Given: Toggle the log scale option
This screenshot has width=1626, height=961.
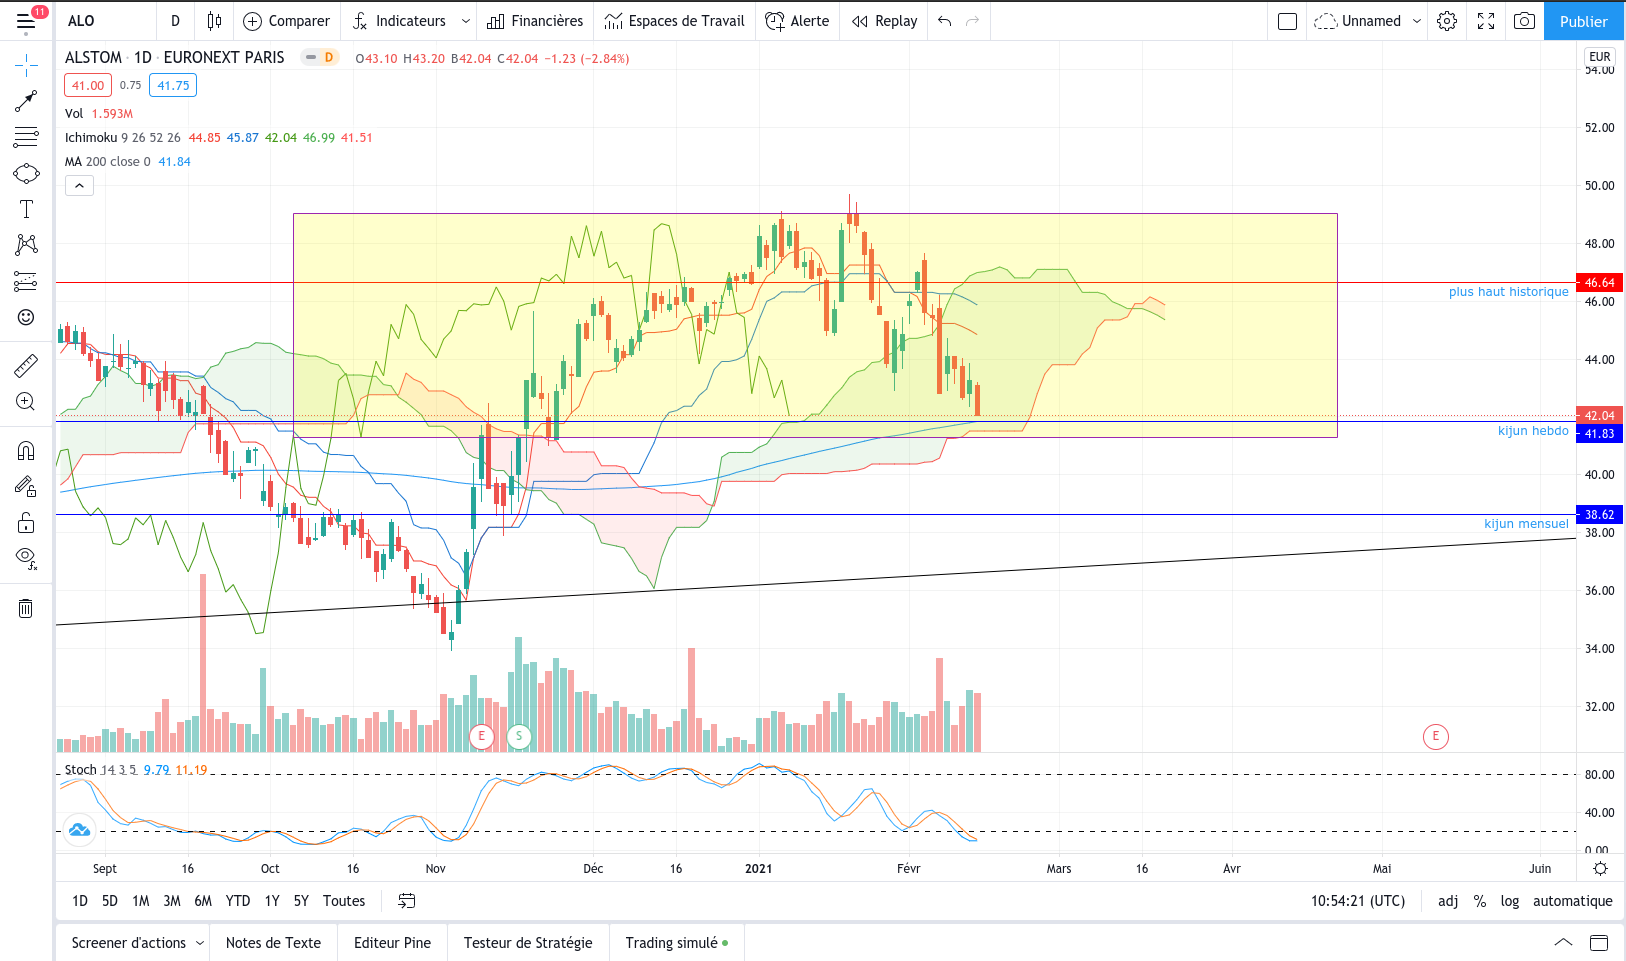Looking at the screenshot, I should [x=1510, y=901].
